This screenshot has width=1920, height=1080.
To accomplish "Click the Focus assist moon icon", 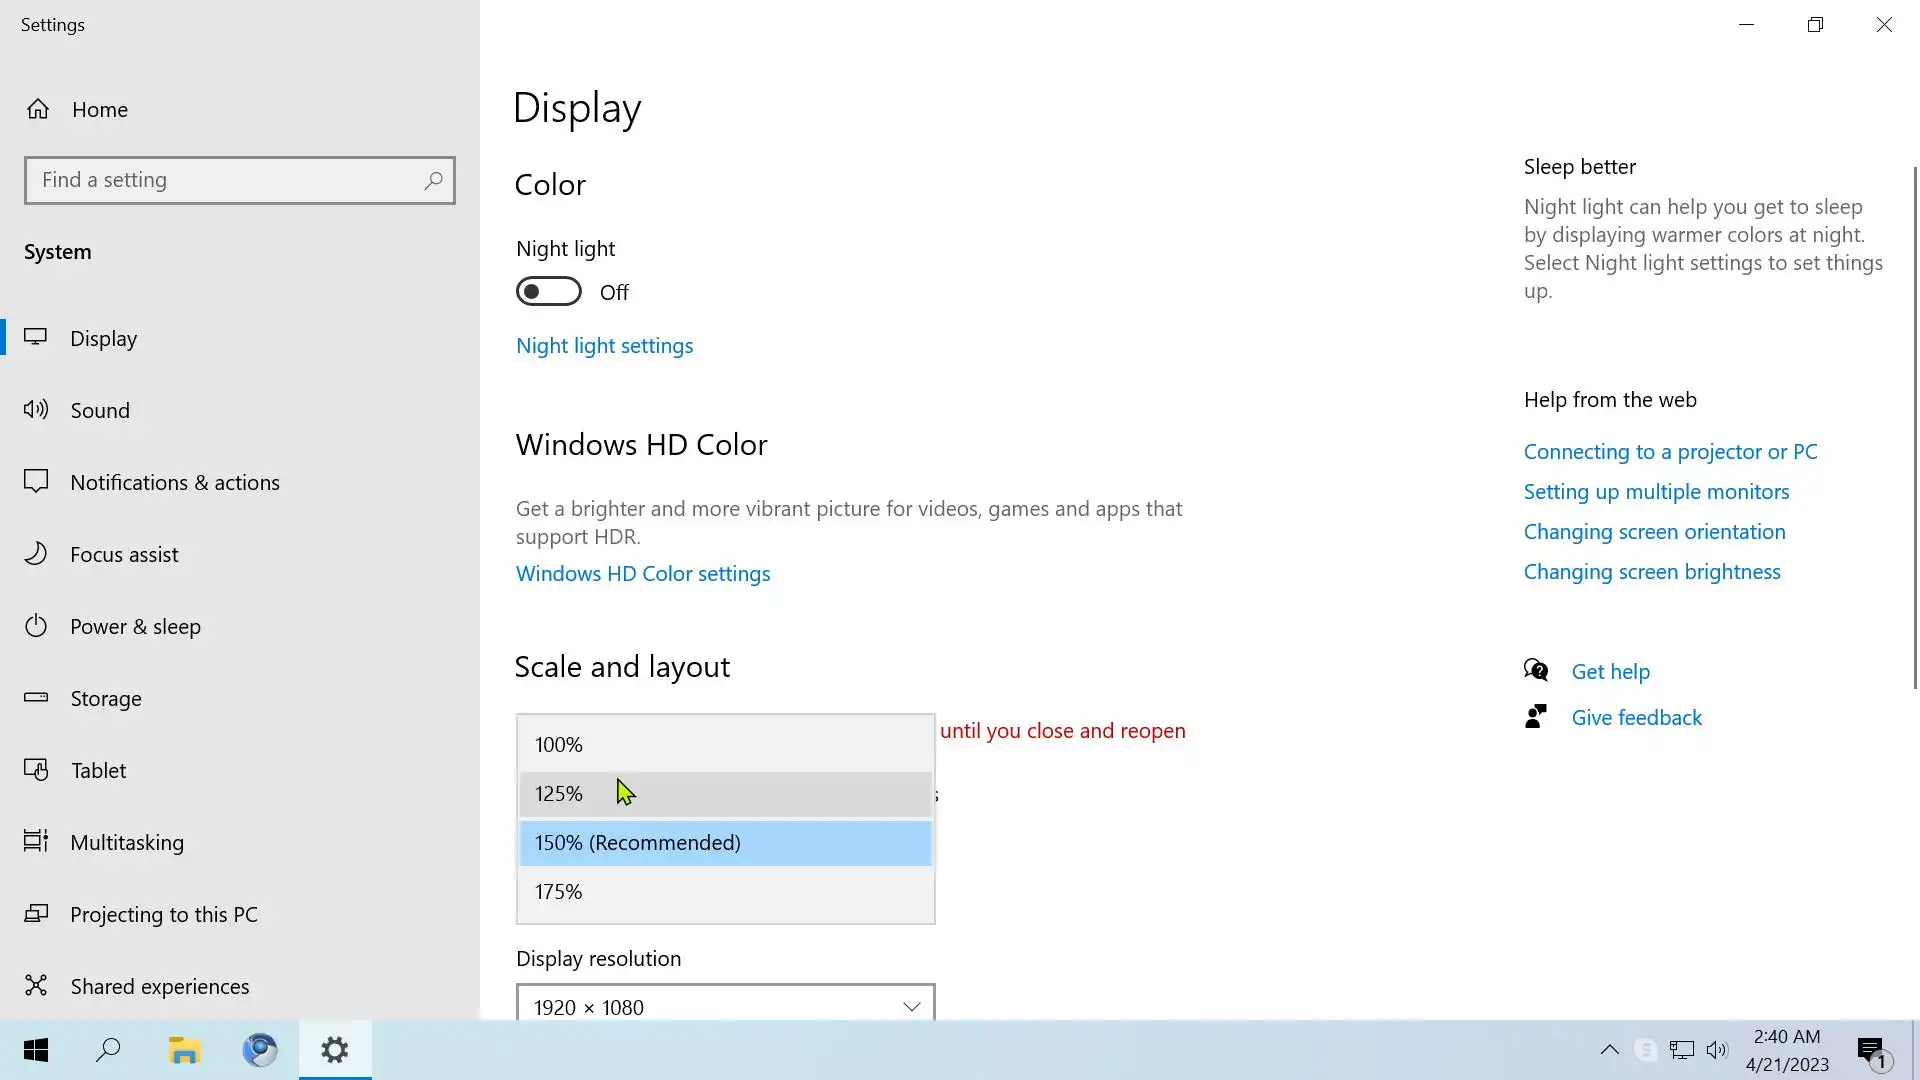I will pos(36,553).
